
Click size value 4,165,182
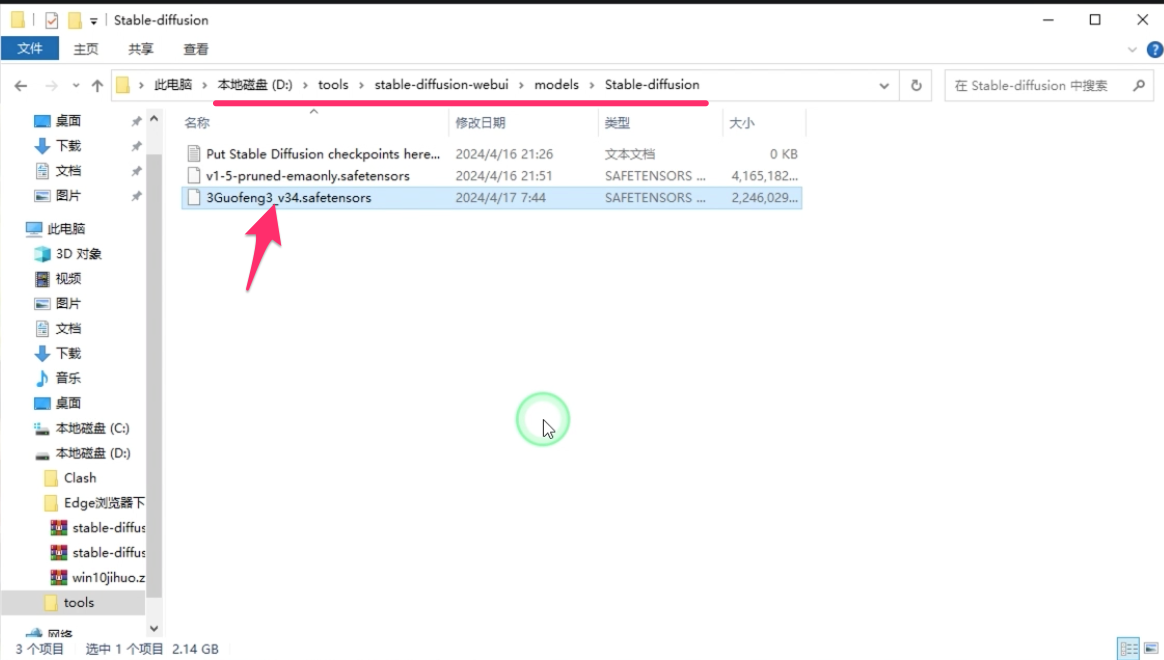point(765,176)
